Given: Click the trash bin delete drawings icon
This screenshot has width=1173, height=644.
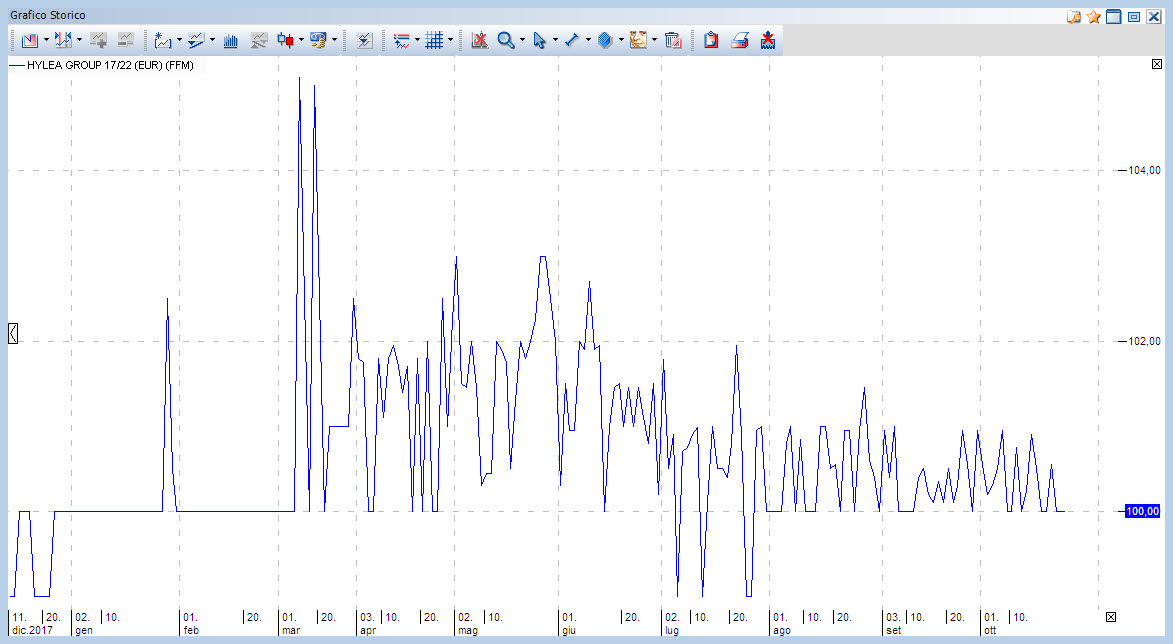Looking at the screenshot, I should point(673,41).
